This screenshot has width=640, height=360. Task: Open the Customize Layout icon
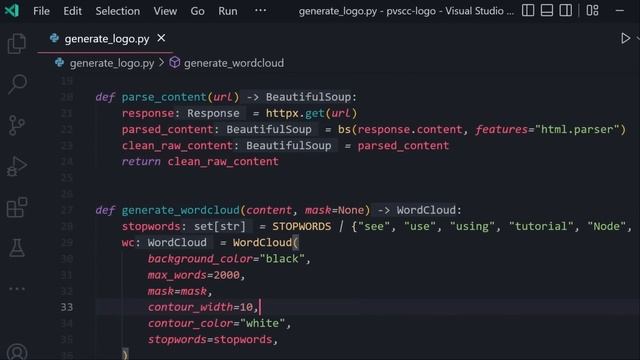click(592, 11)
